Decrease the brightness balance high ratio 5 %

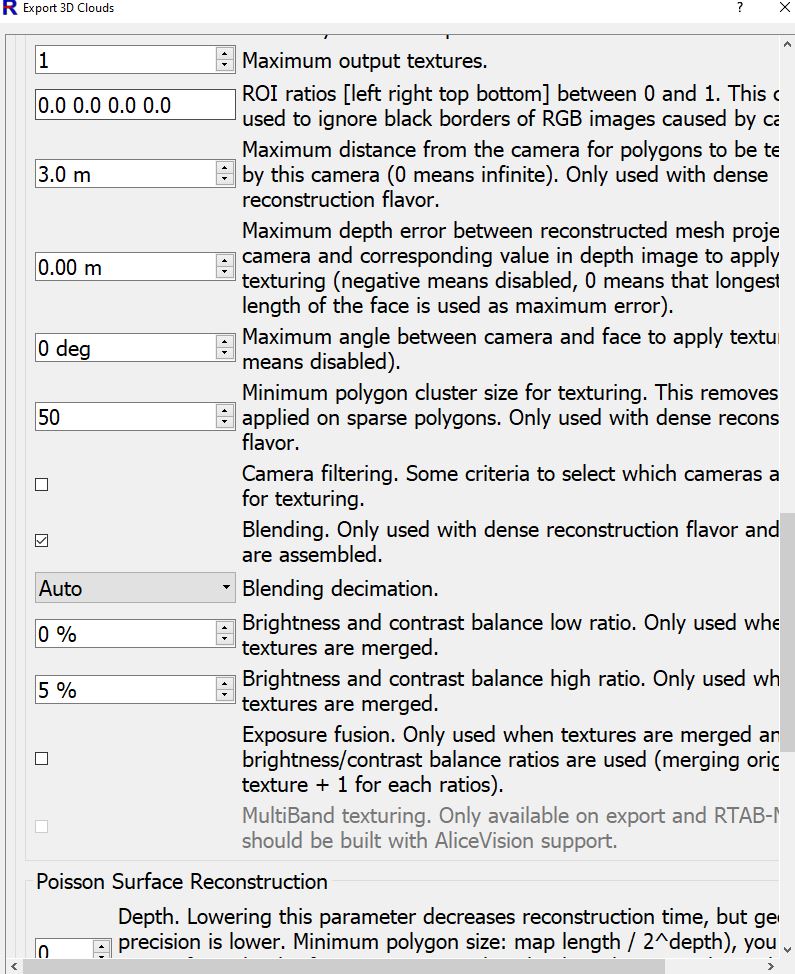pos(224,696)
